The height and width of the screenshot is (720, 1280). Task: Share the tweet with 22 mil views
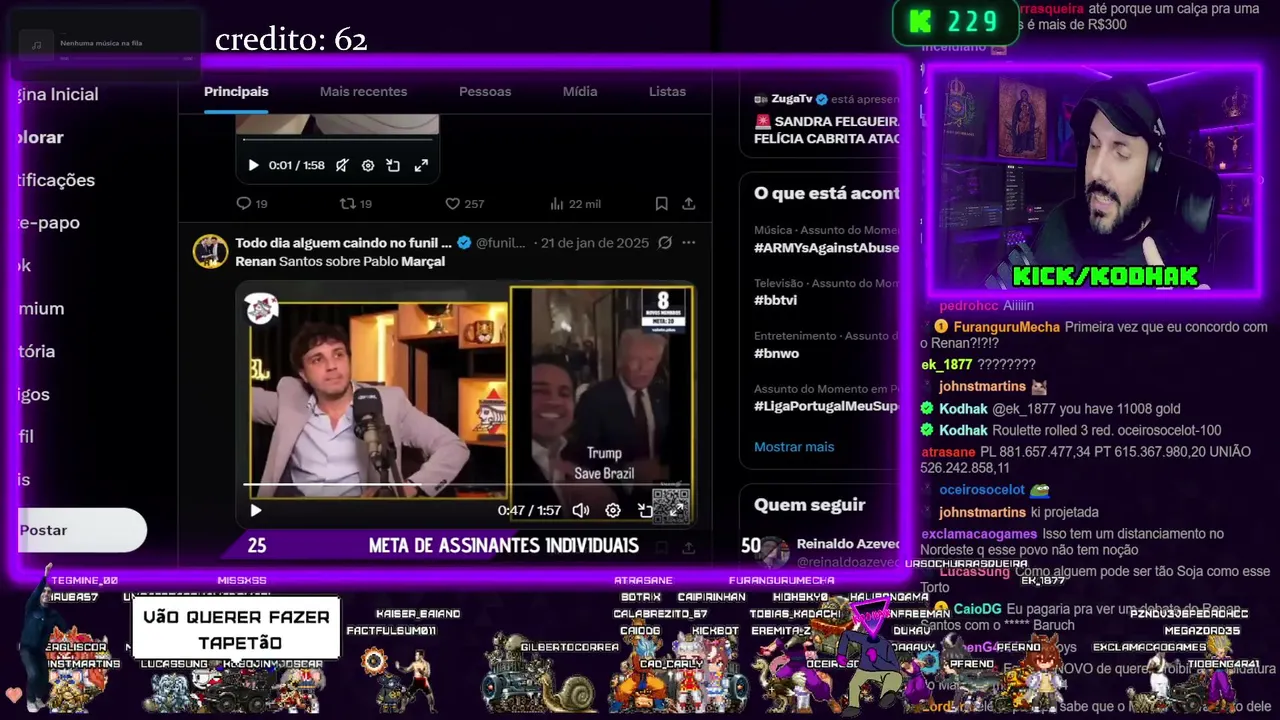689,204
